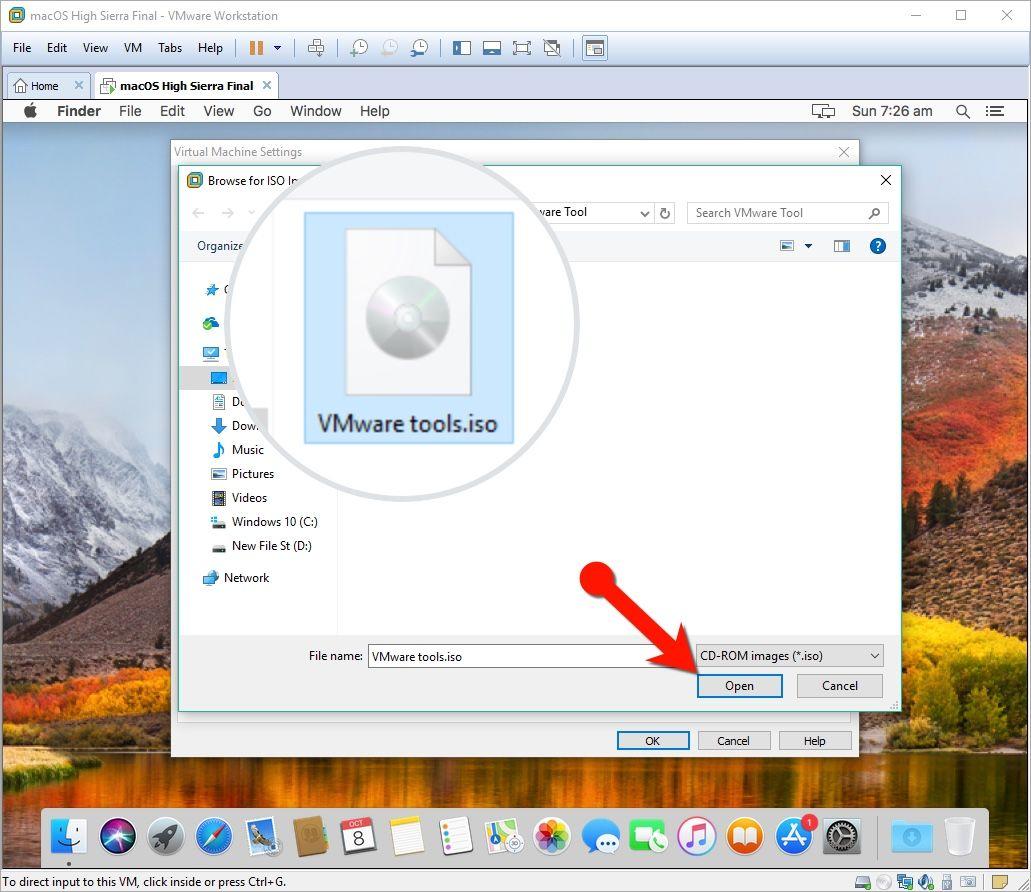Switch to the Home tab
The height and width of the screenshot is (892, 1031).
45,86
